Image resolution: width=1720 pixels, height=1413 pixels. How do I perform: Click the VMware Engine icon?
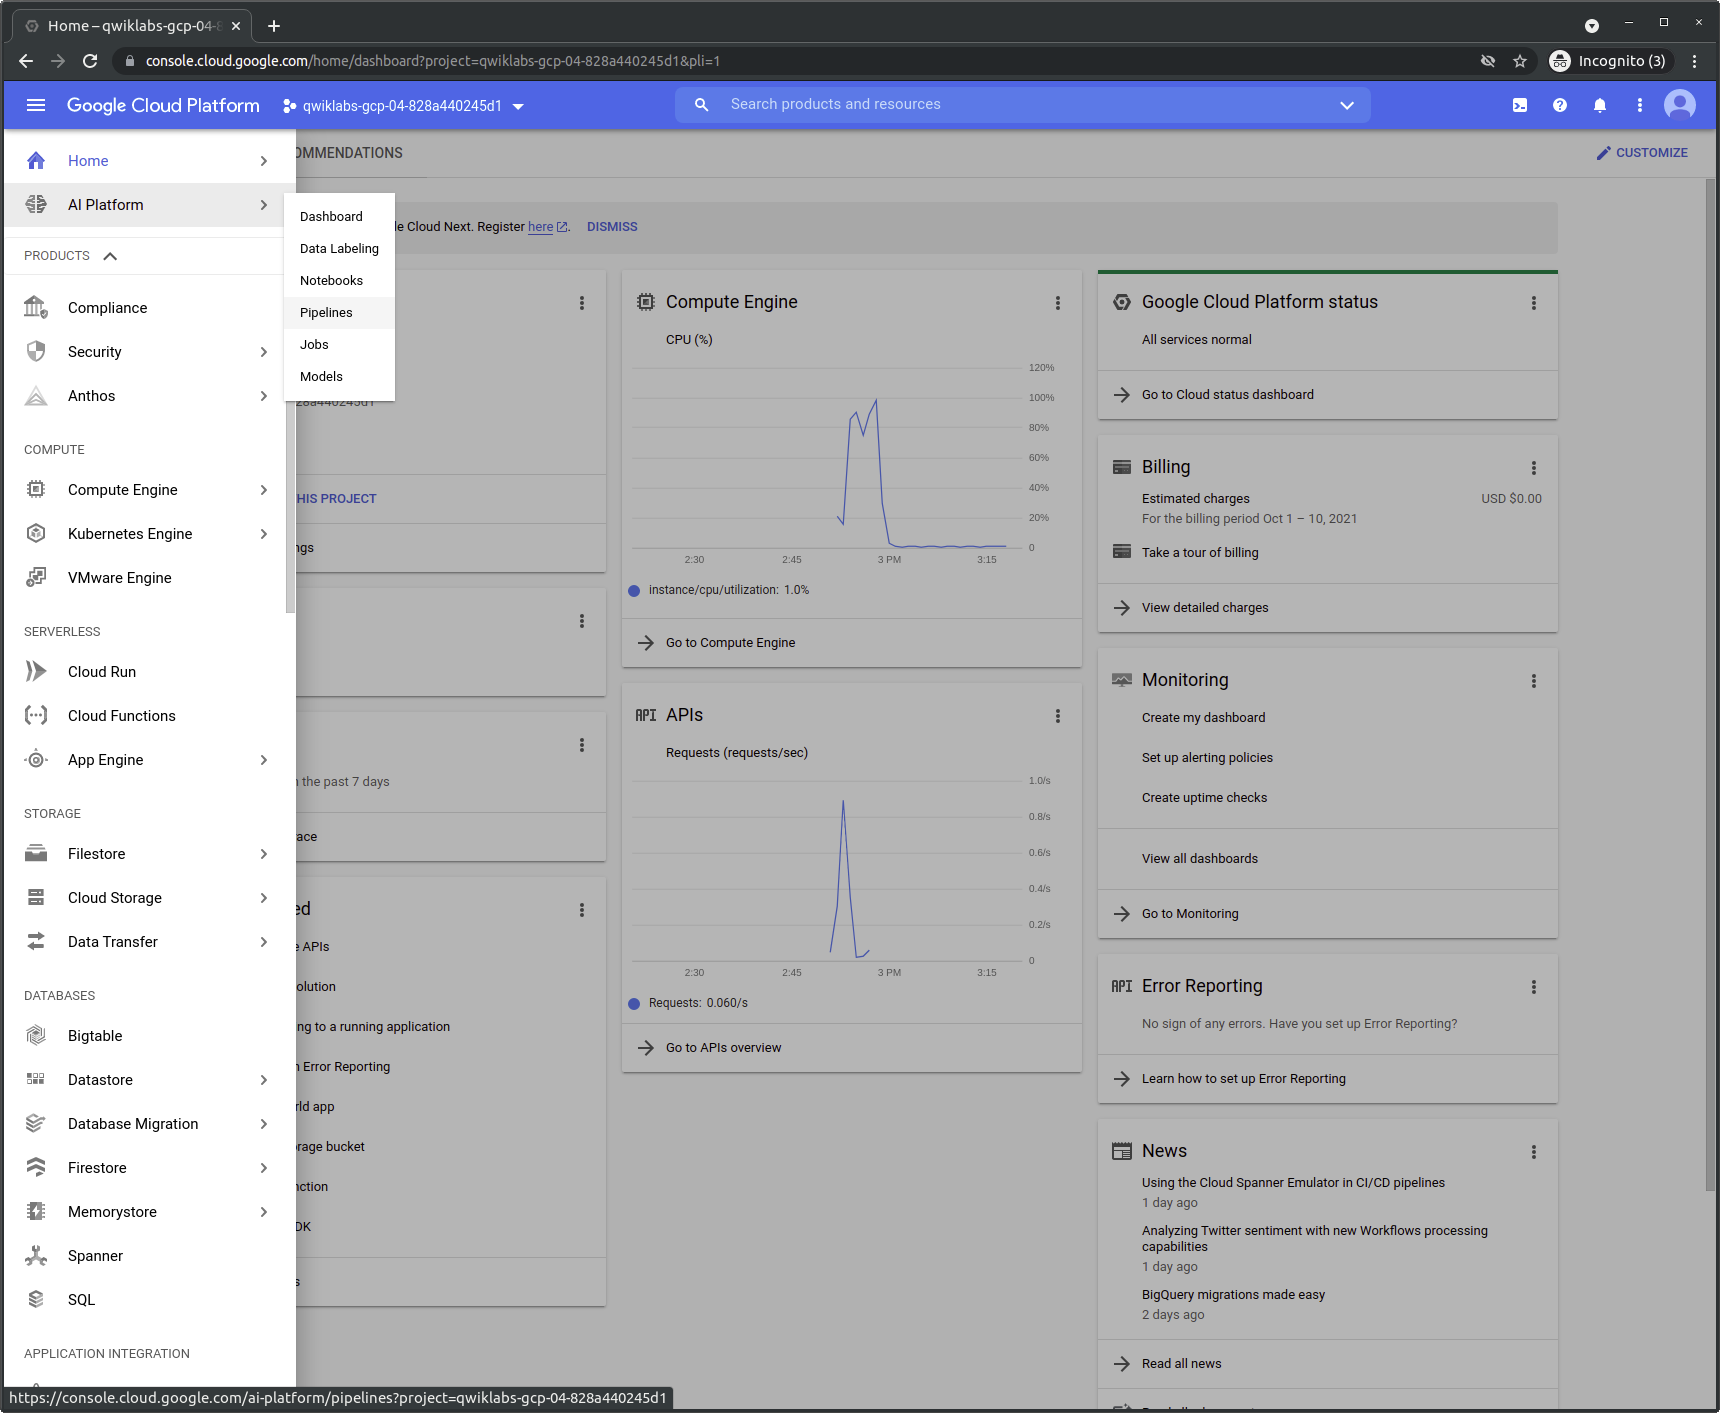pos(36,577)
